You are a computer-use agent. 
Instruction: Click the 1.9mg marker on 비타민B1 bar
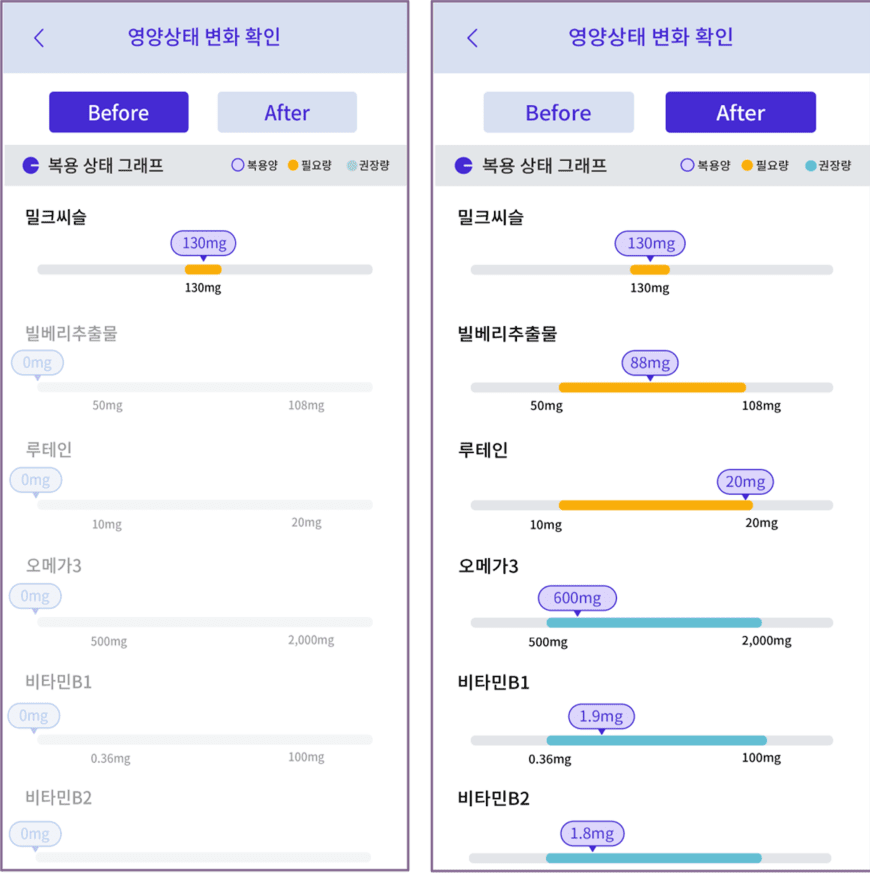tap(601, 716)
